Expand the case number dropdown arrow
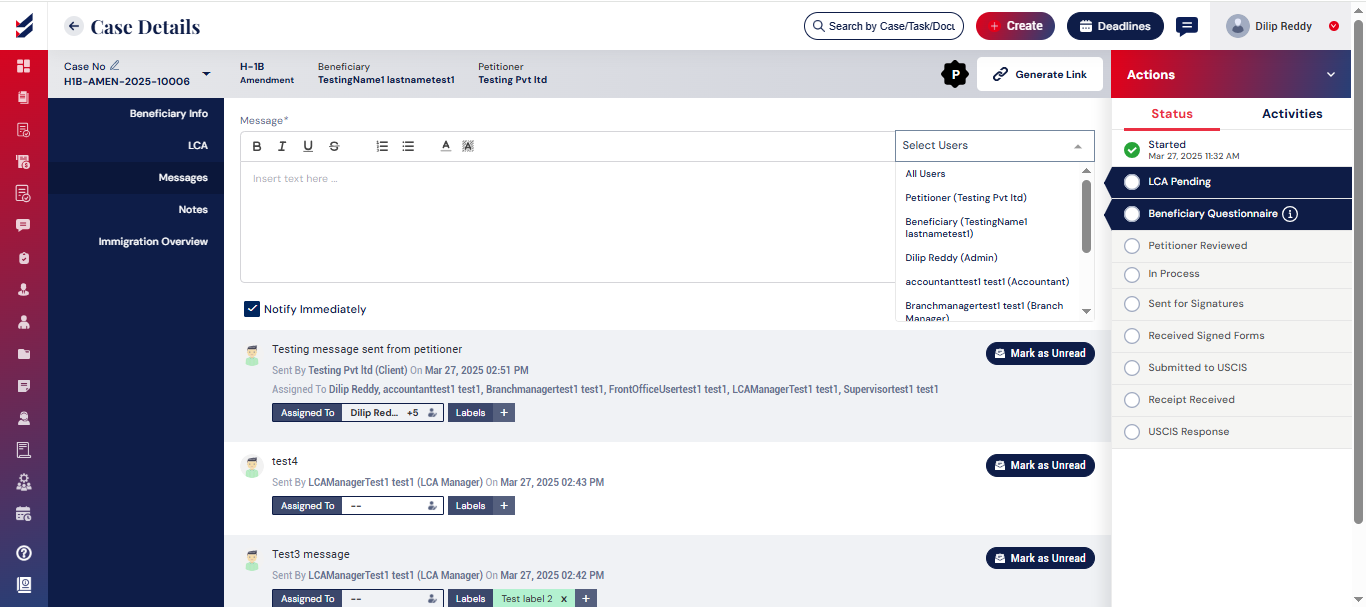Screen dimensions: 1366x607 point(206,74)
